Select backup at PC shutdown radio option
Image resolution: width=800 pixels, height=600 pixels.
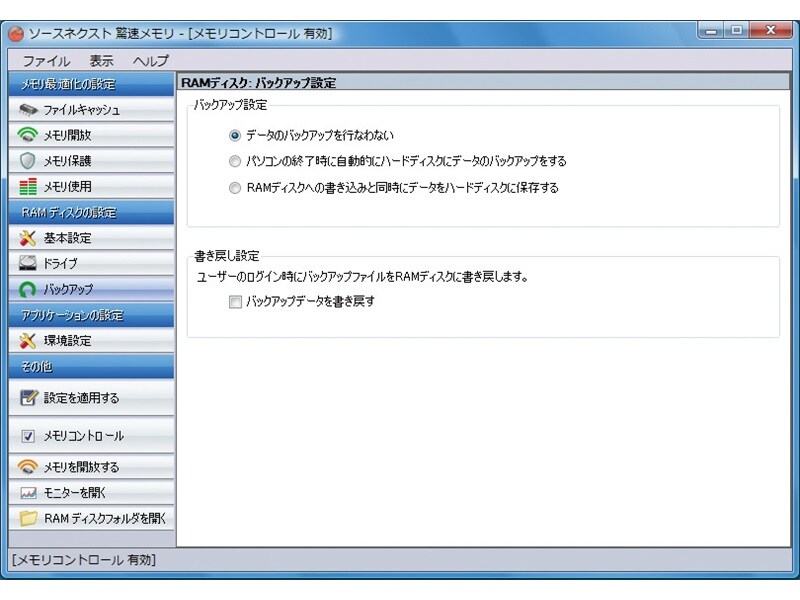point(235,162)
